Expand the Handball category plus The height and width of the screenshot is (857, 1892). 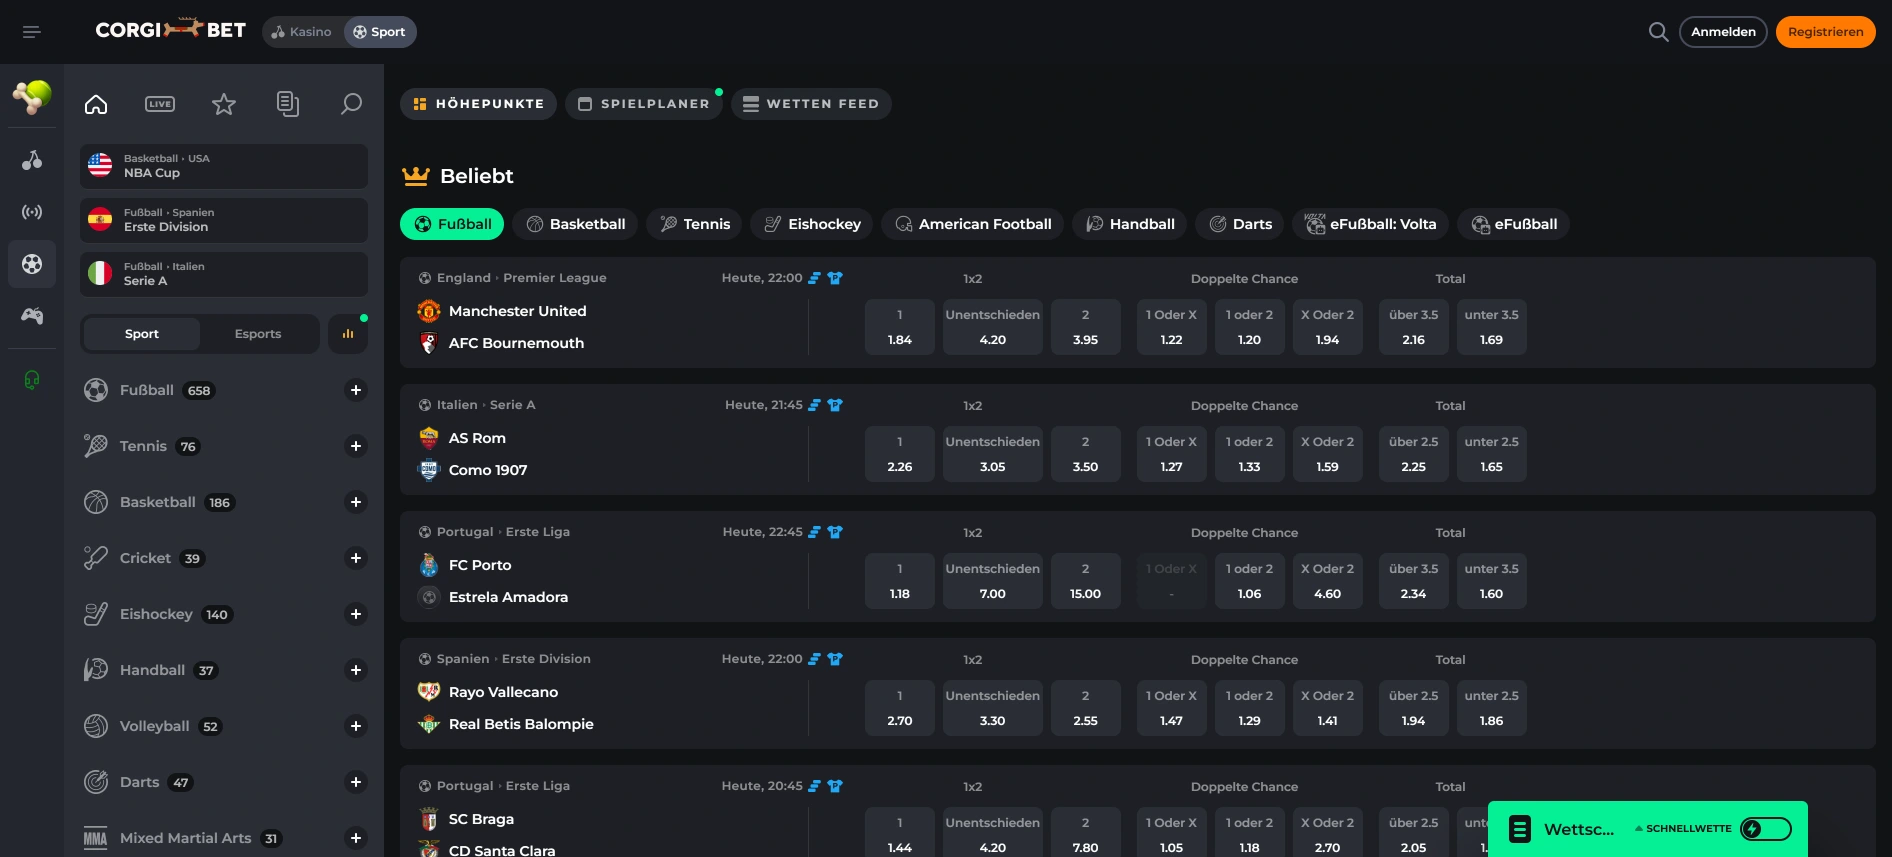coord(355,670)
